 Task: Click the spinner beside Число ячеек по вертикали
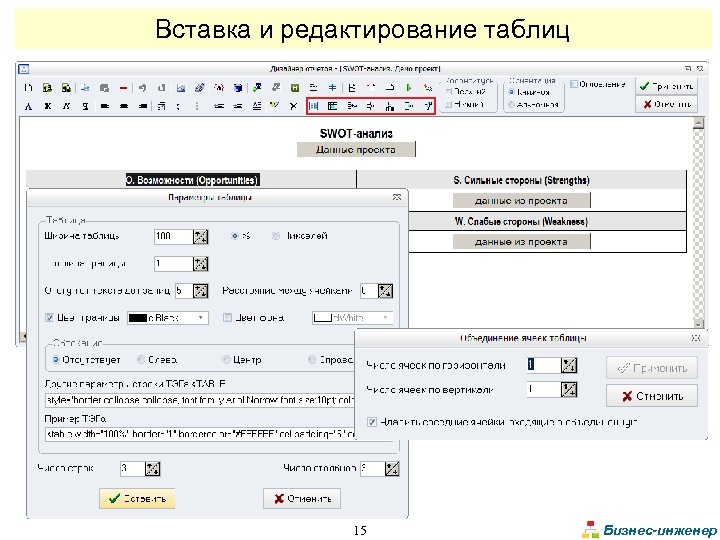569,390
